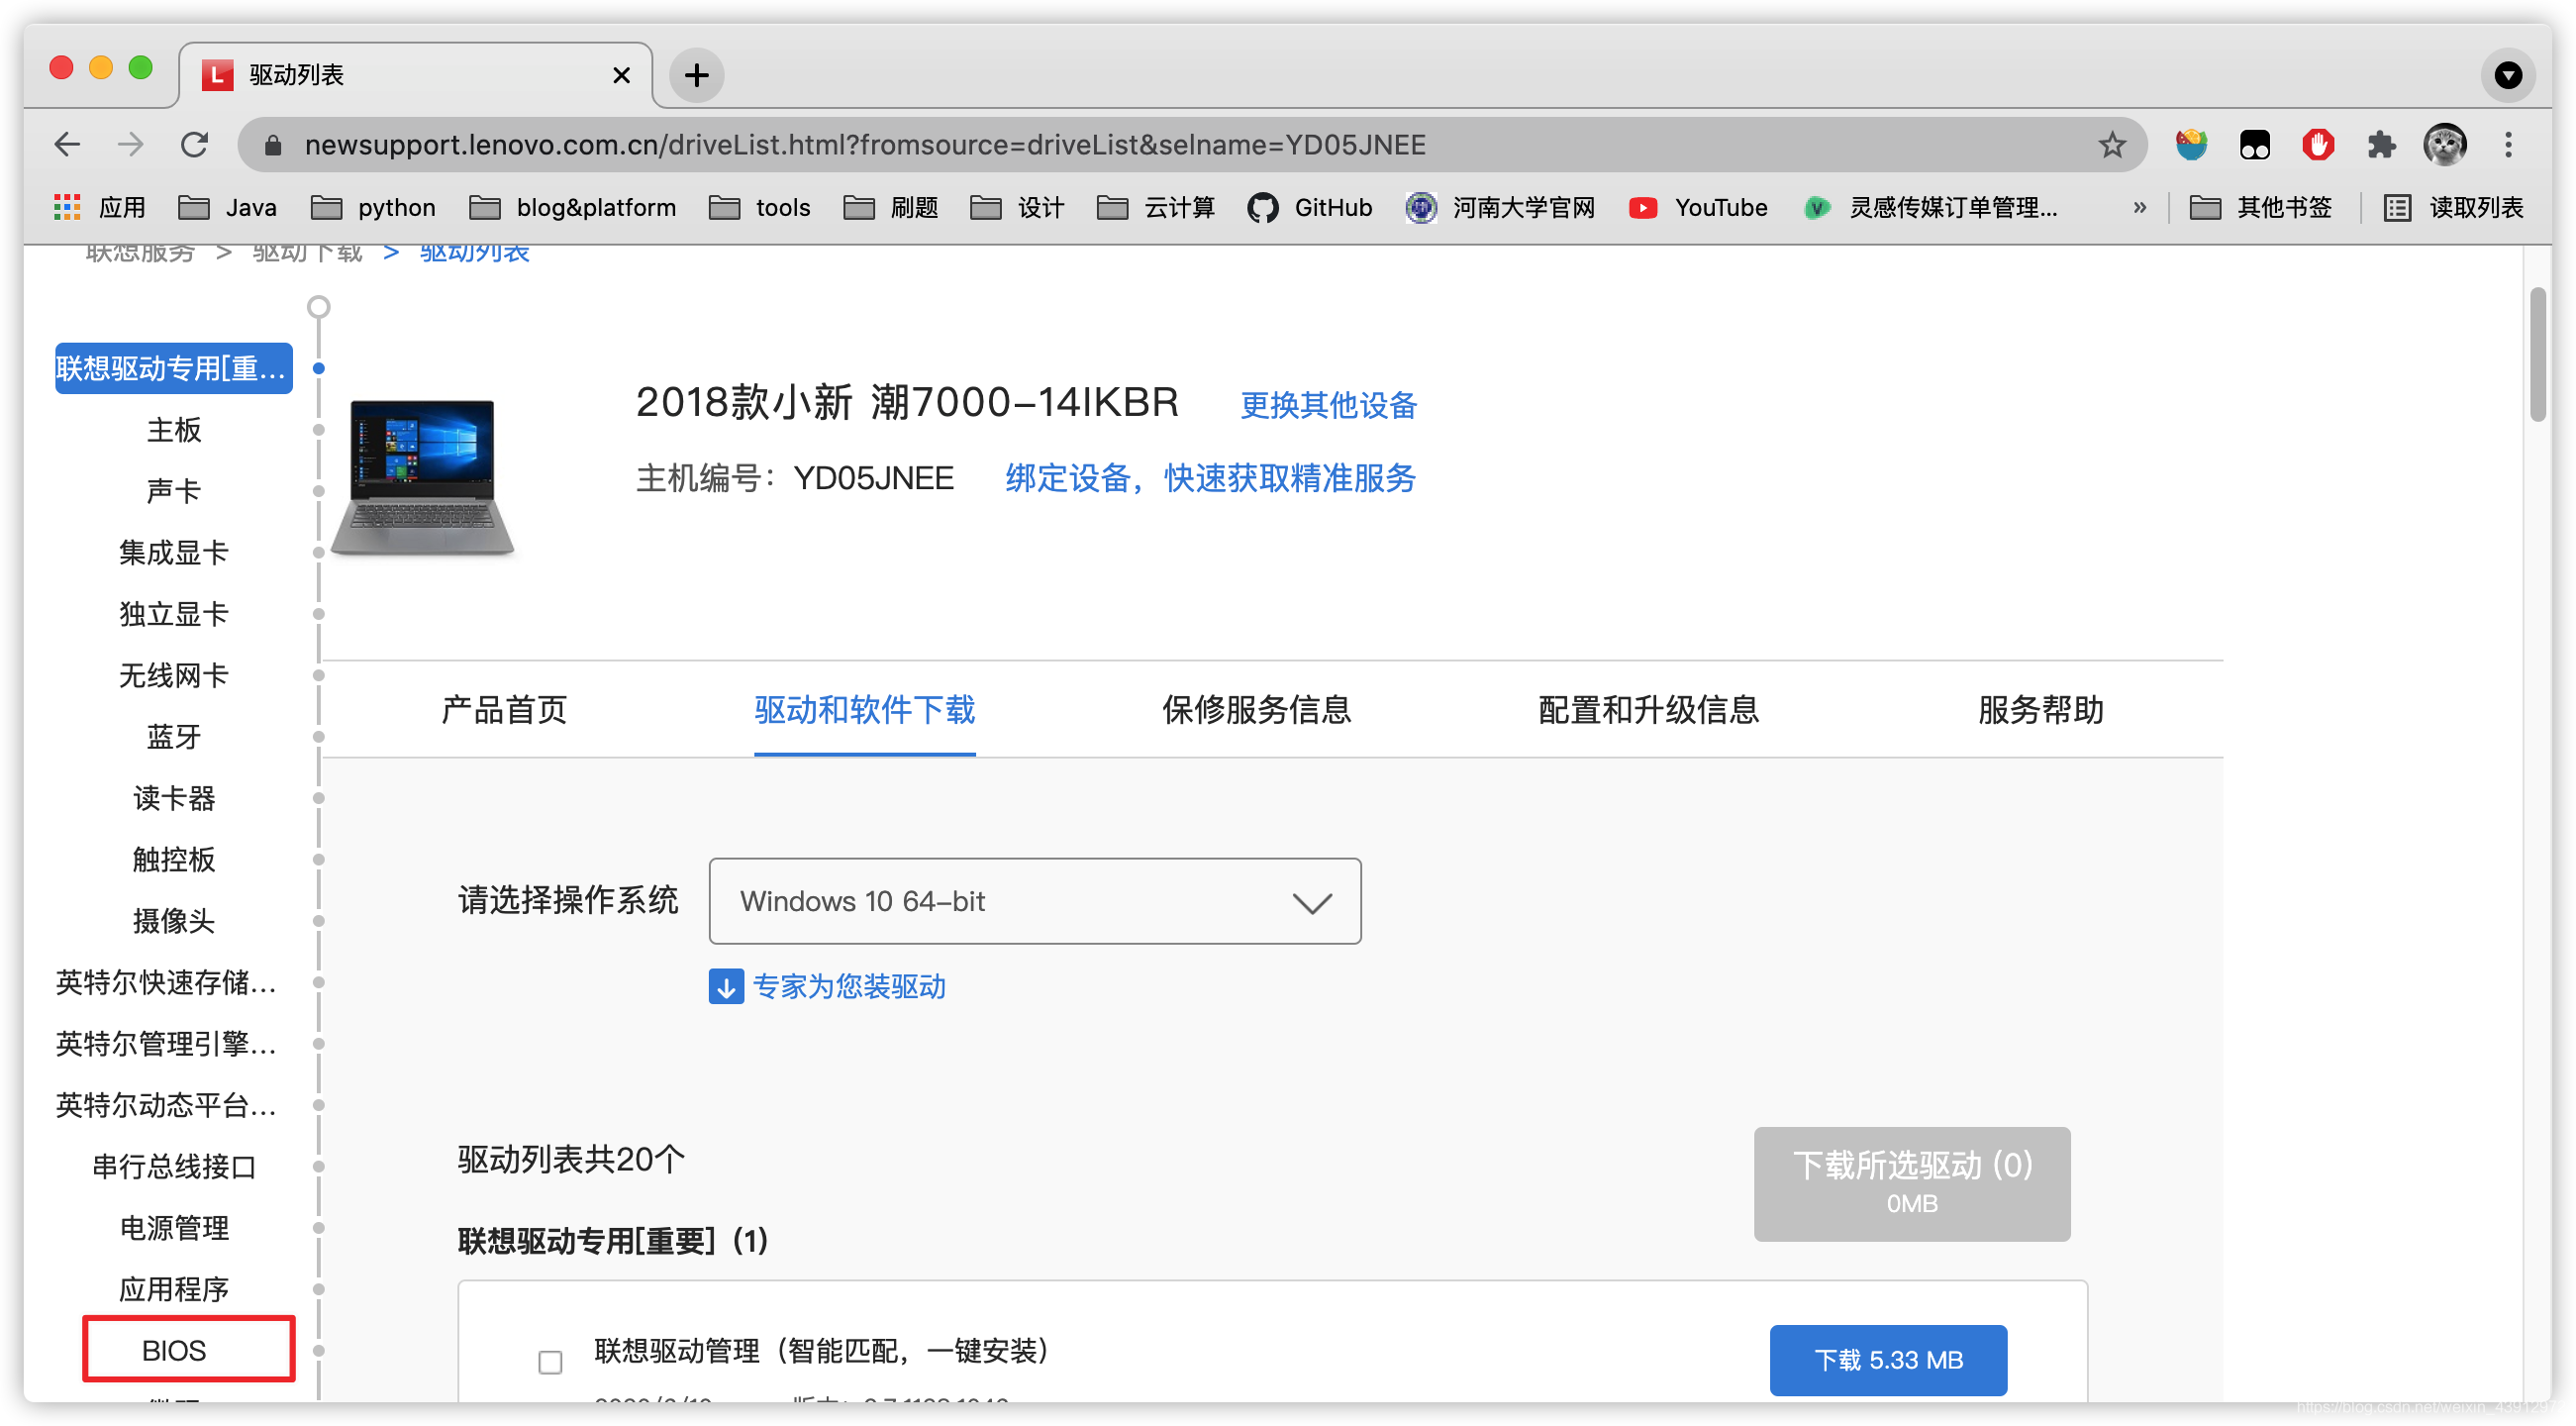Click the red hand adblock extension icon

click(x=2317, y=145)
